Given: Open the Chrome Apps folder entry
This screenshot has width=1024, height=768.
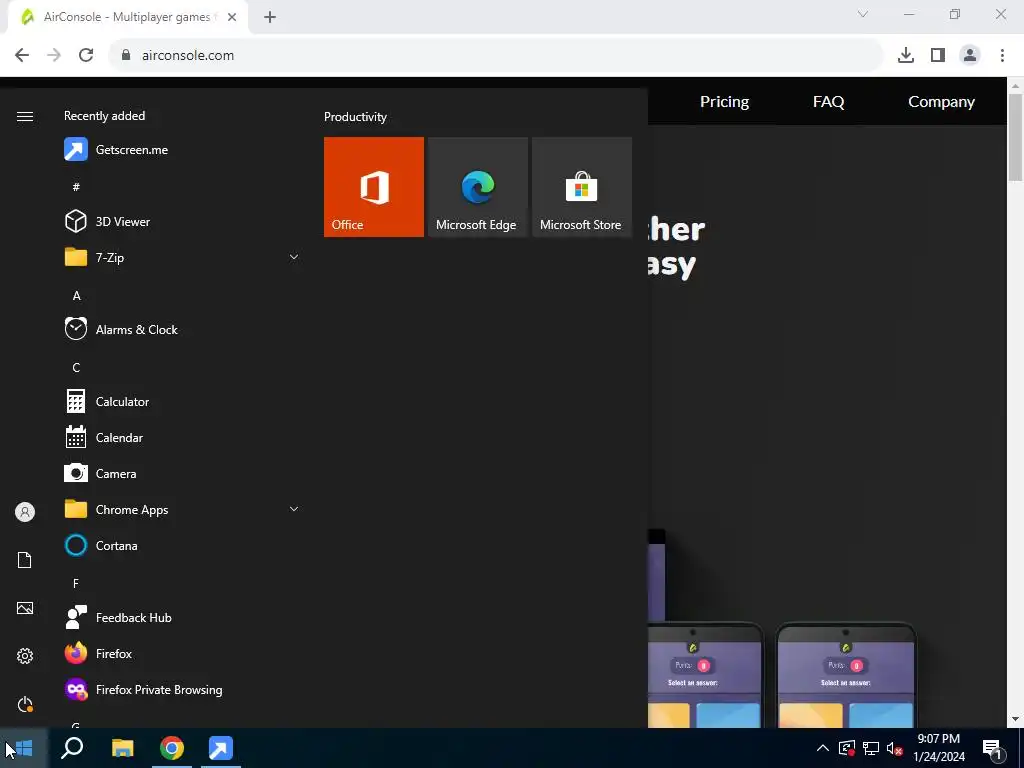Looking at the screenshot, I should click(182, 509).
